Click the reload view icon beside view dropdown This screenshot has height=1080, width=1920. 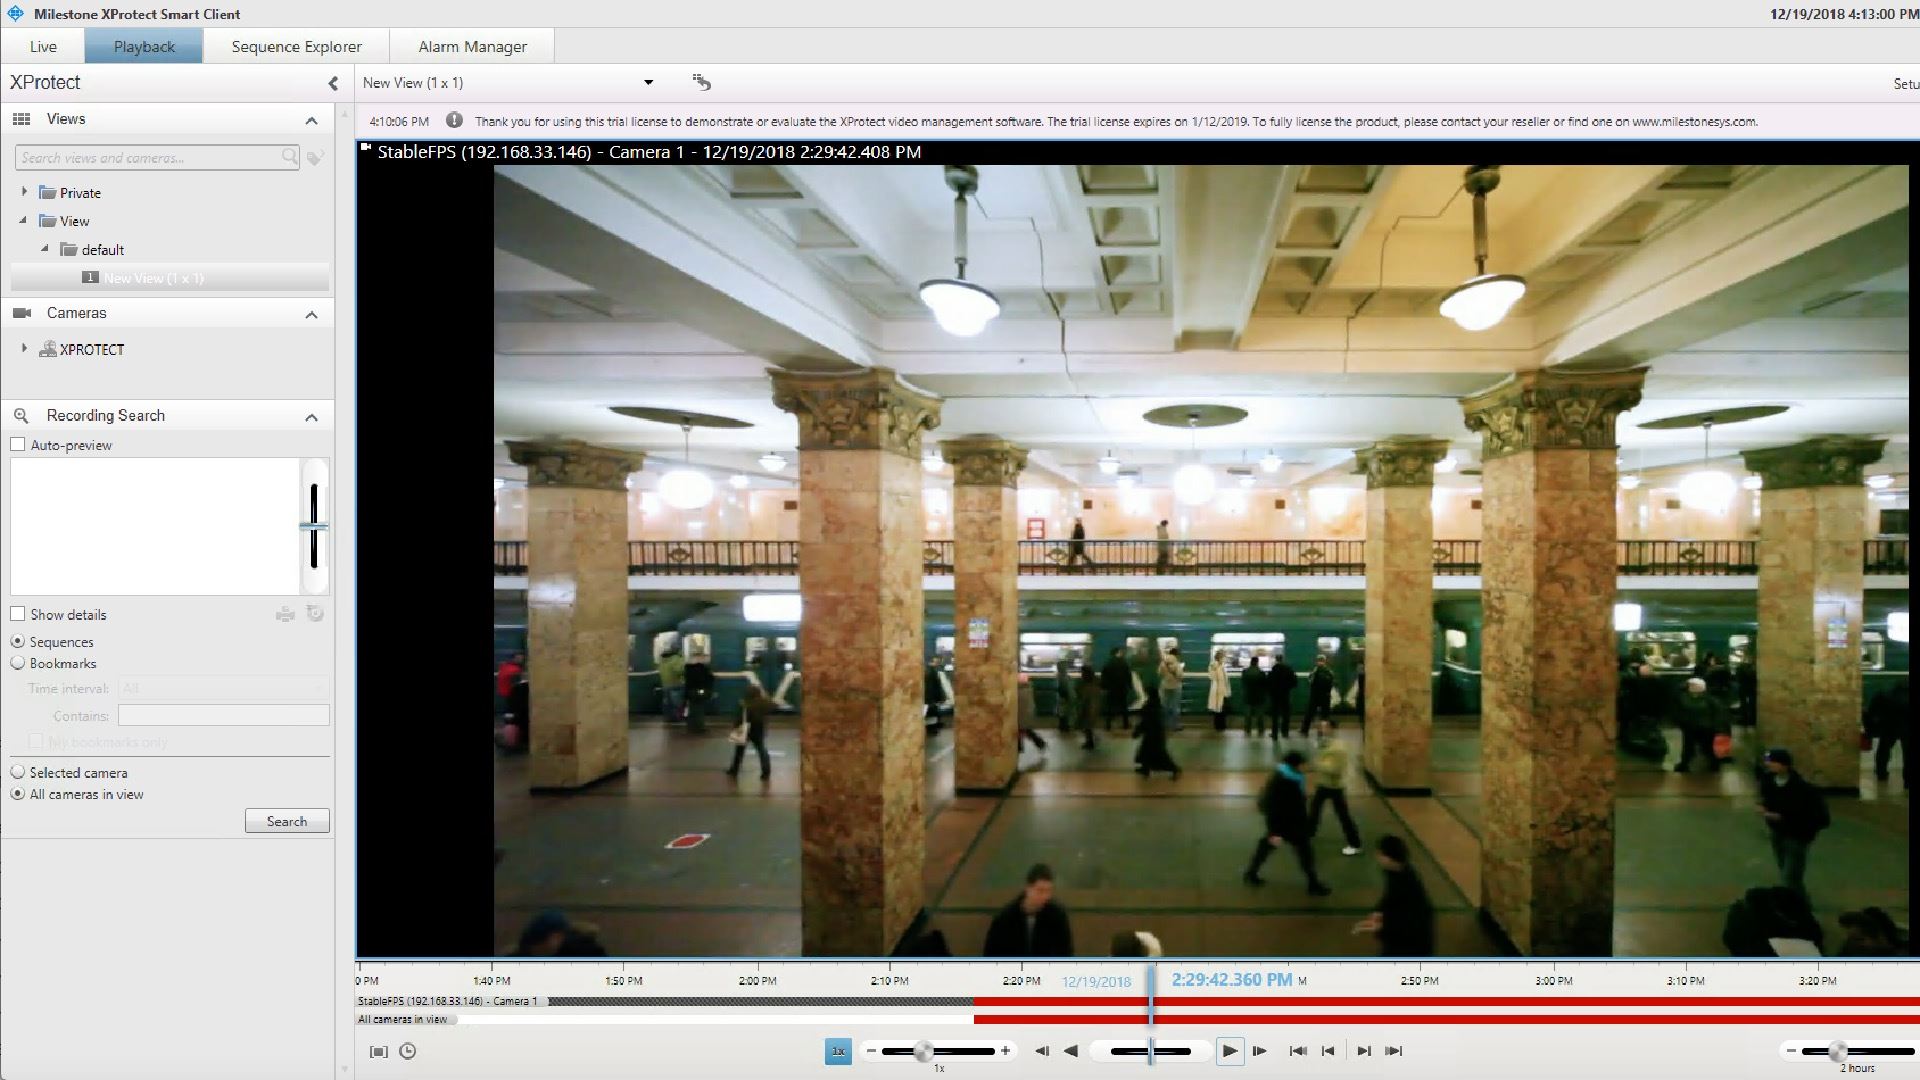click(701, 82)
